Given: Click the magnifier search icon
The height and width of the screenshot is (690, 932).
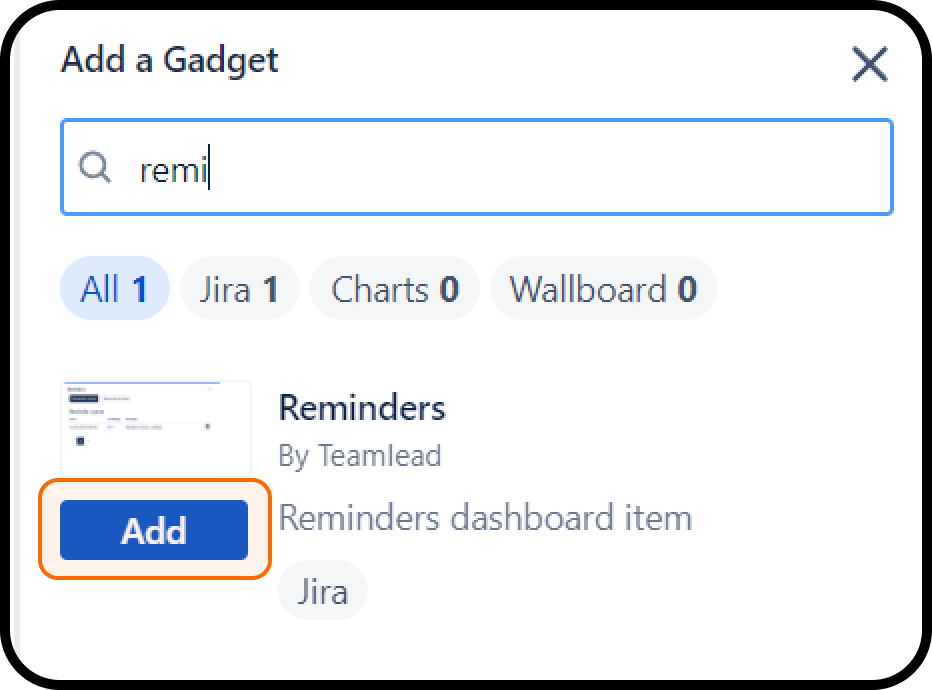Looking at the screenshot, I should click(95, 168).
